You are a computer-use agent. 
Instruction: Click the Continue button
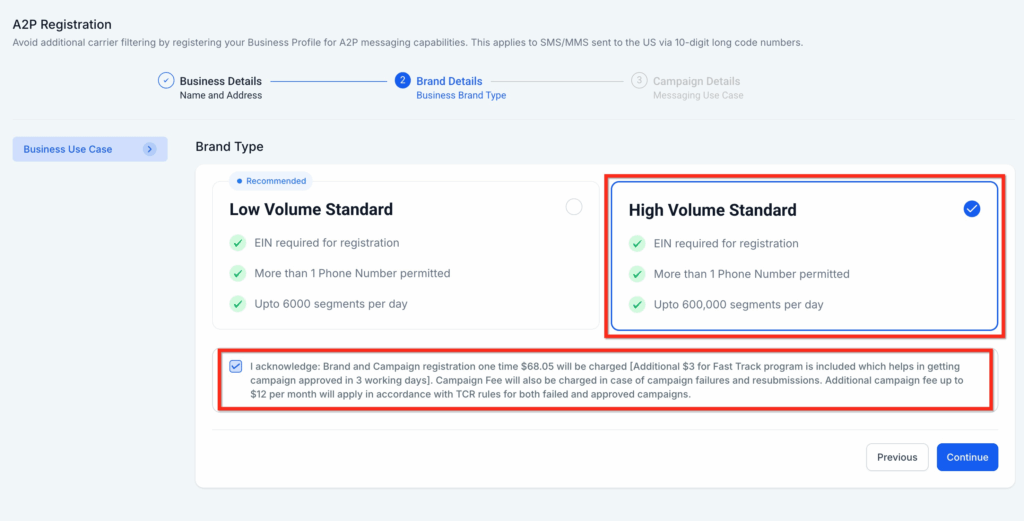click(x=967, y=457)
